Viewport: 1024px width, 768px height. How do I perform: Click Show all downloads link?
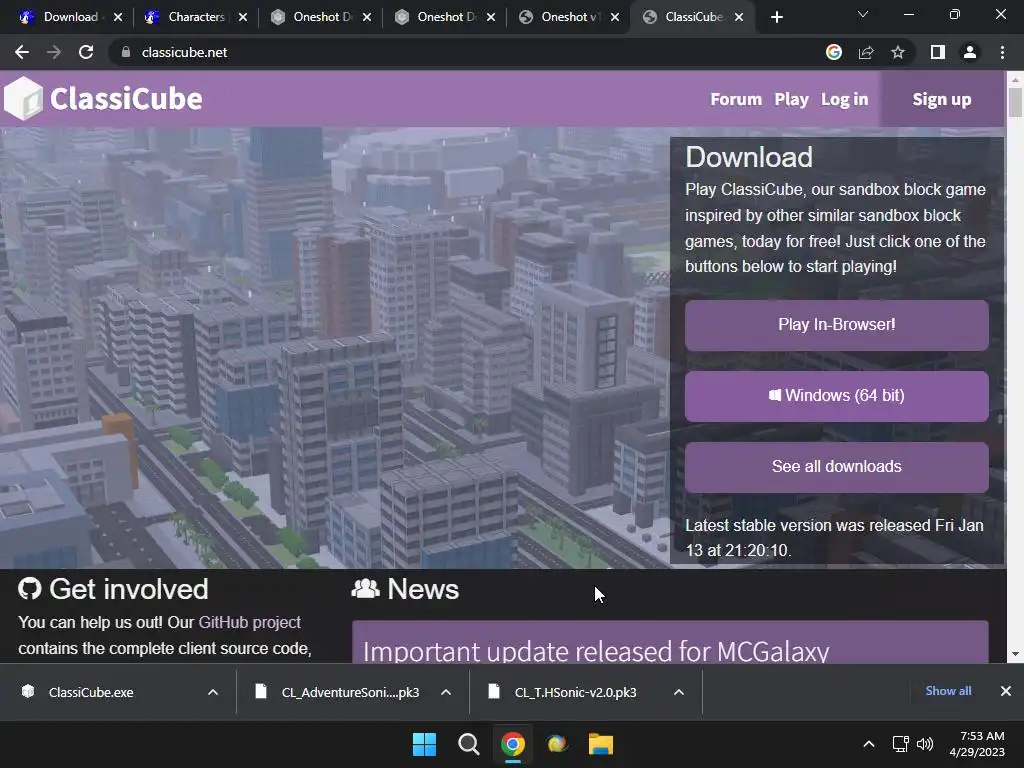pyautogui.click(x=948, y=691)
